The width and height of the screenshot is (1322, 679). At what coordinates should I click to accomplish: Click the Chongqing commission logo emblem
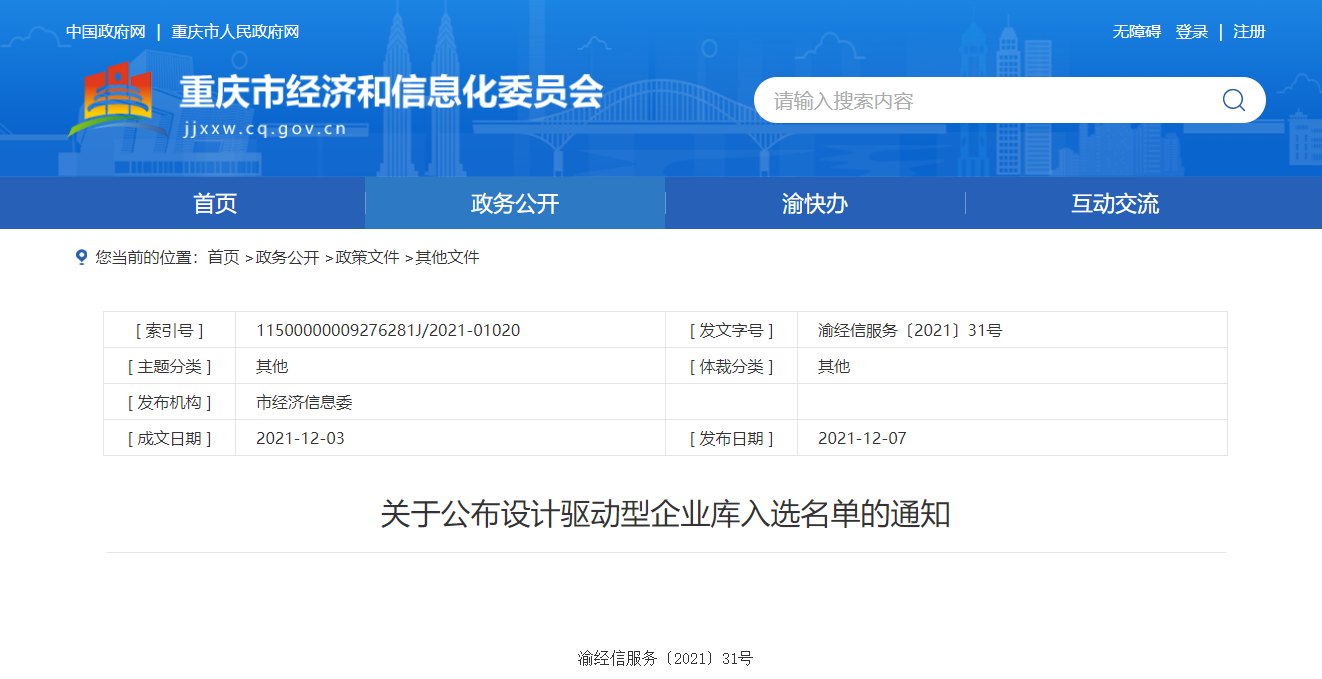(x=117, y=100)
